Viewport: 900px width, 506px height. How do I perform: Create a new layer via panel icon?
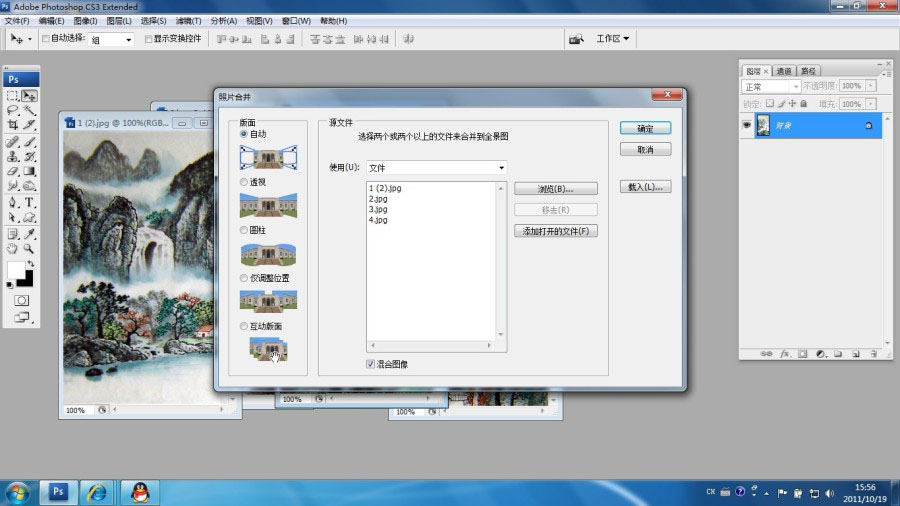tap(854, 354)
